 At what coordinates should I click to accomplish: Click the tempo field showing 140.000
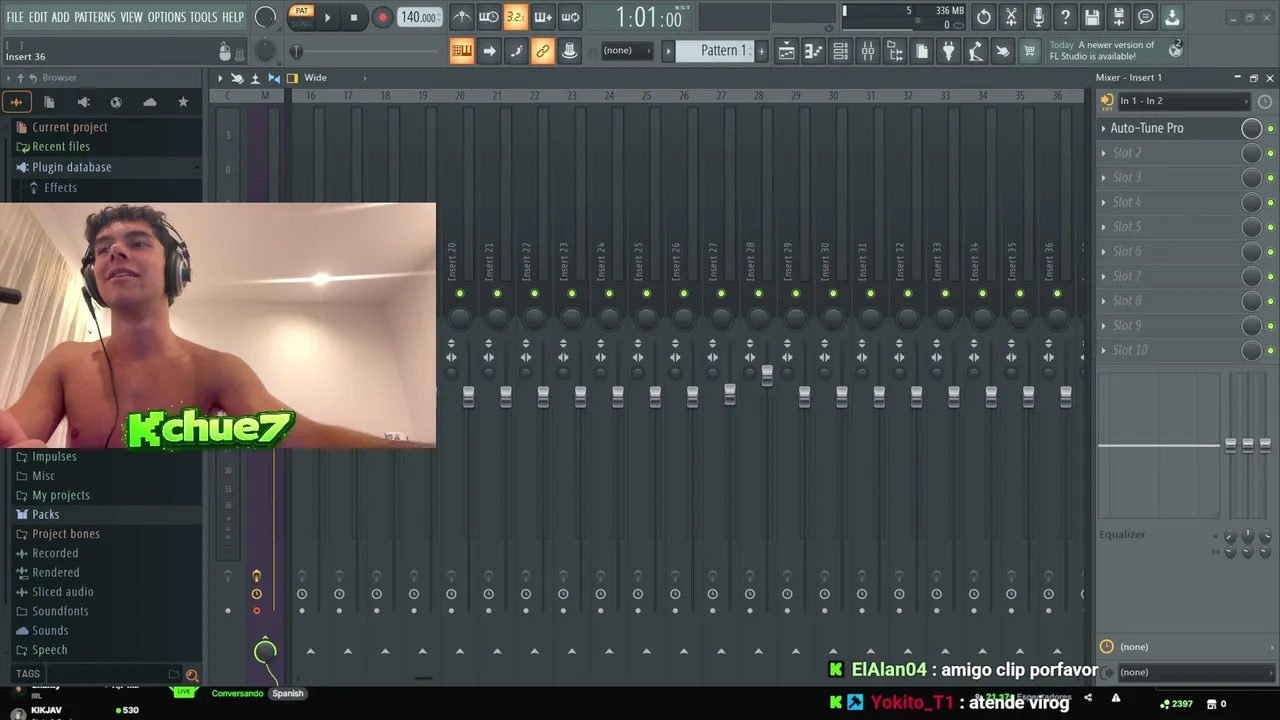[x=418, y=17]
